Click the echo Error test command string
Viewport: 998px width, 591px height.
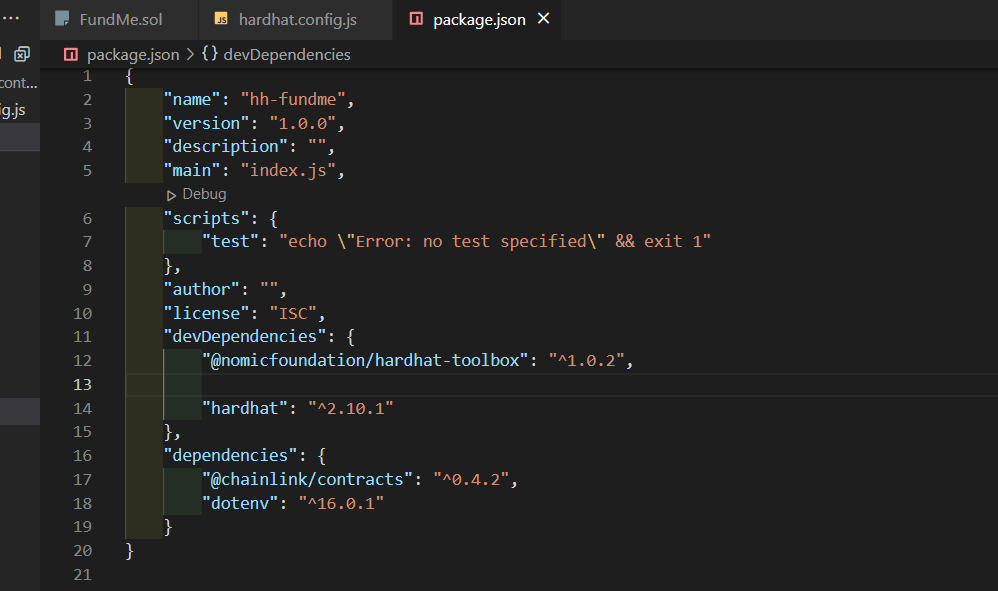point(495,242)
